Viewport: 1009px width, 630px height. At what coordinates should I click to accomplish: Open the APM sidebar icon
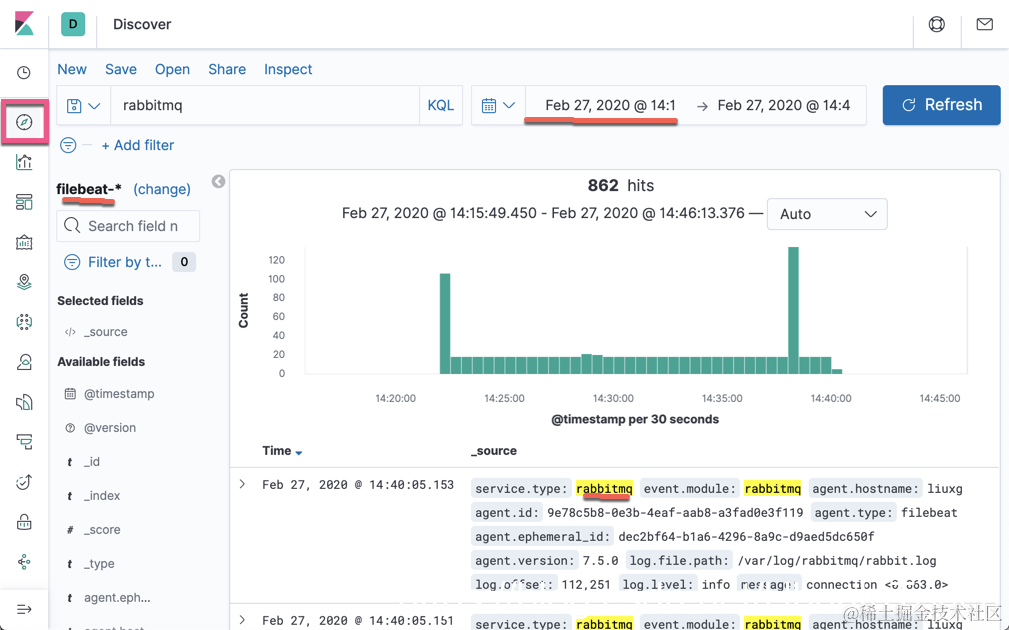click(x=24, y=442)
